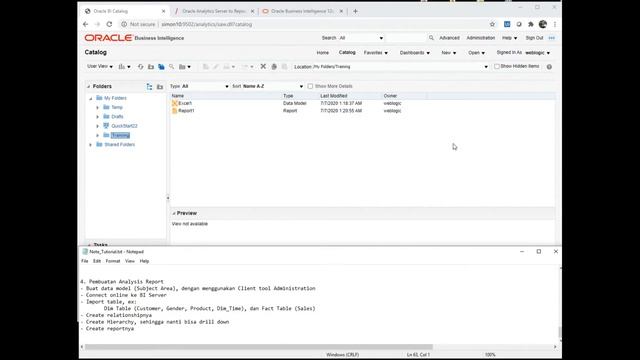Toggle the blue Show Folders pane icon

(161, 67)
